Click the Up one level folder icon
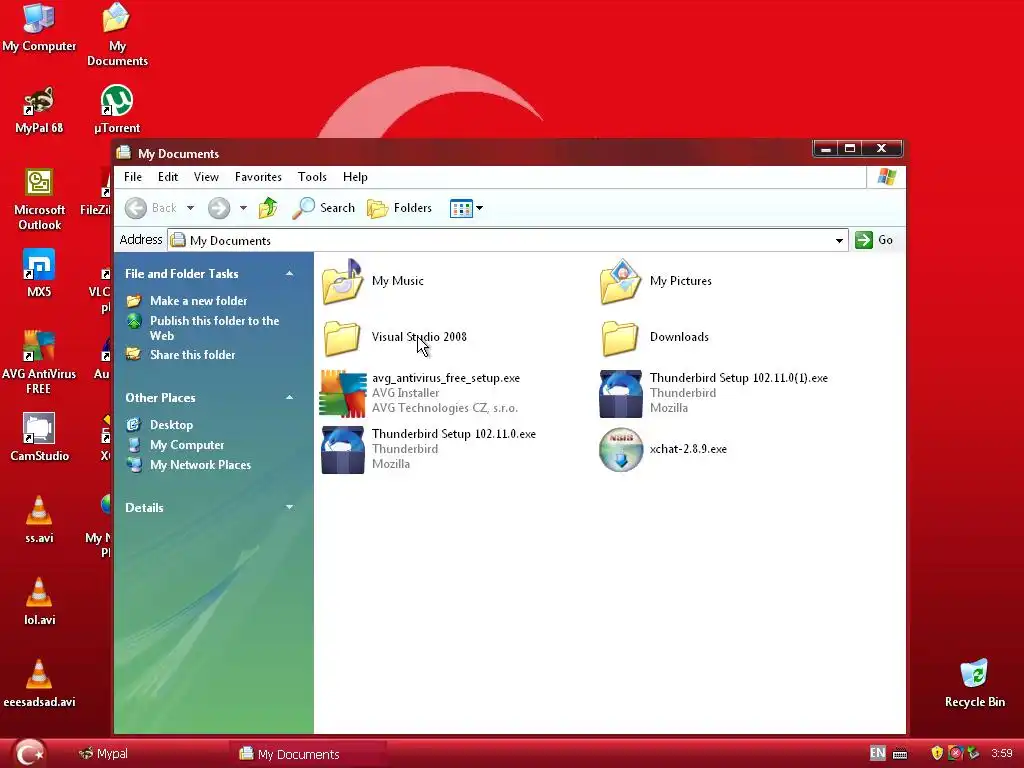Viewport: 1024px width, 768px height. tap(268, 208)
